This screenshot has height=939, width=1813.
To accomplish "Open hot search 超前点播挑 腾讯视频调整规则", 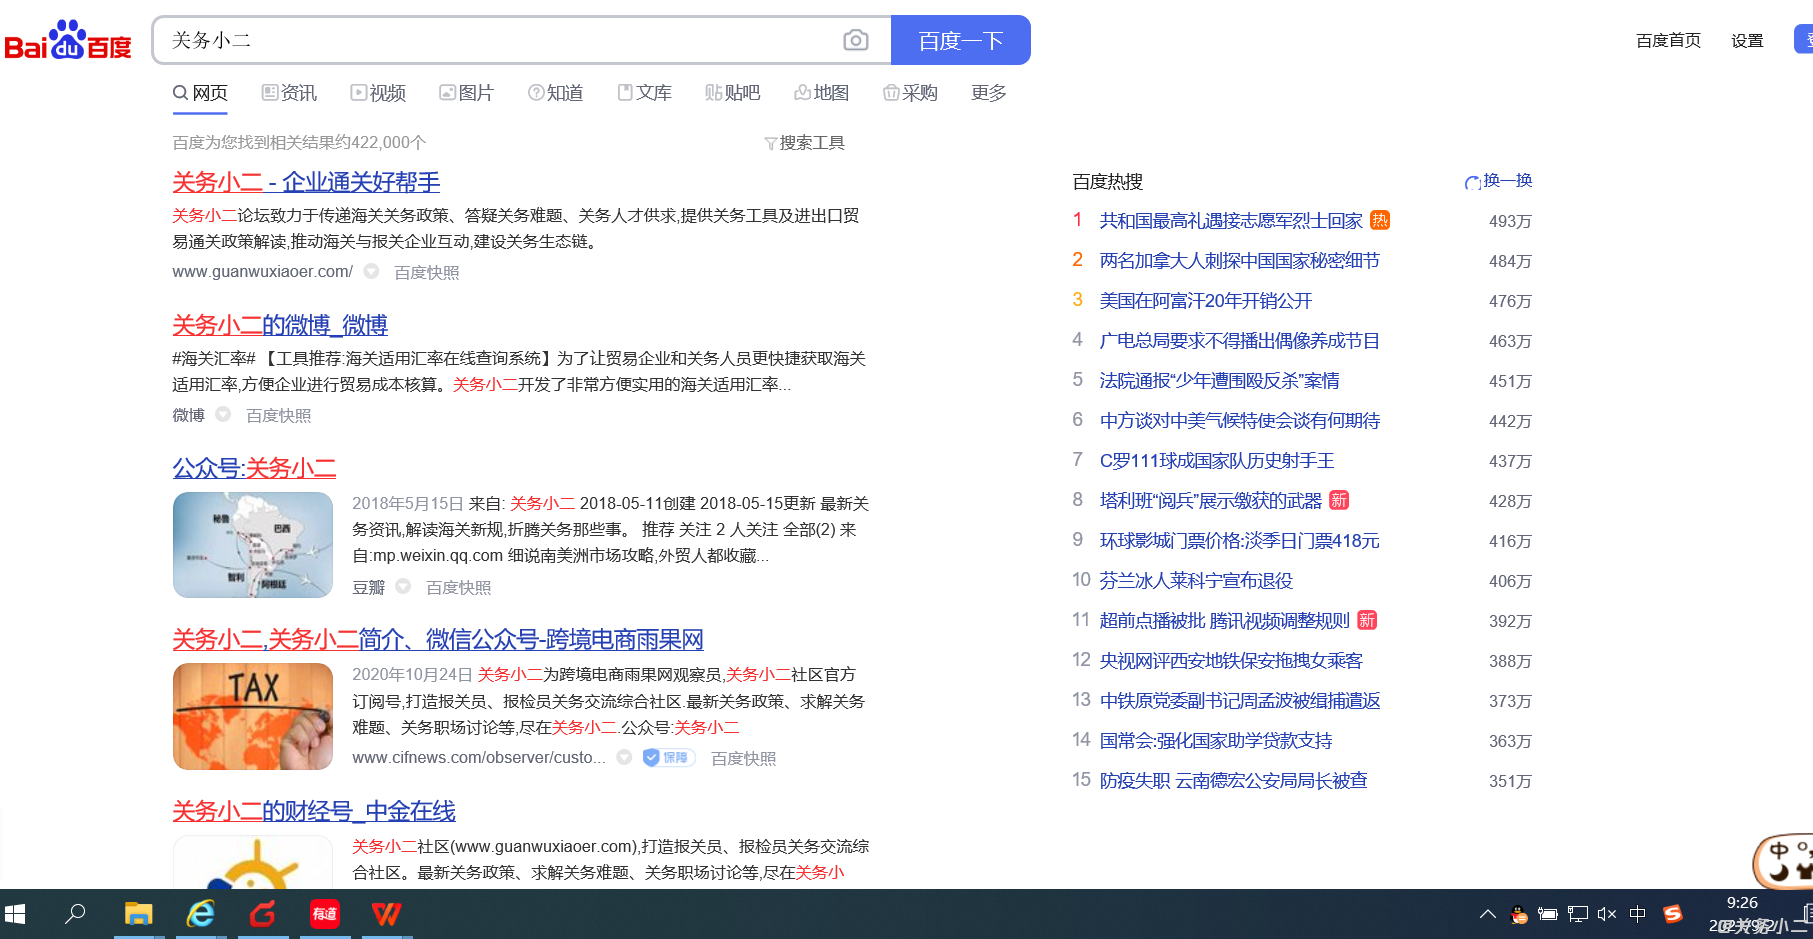I will click(x=1225, y=621).
